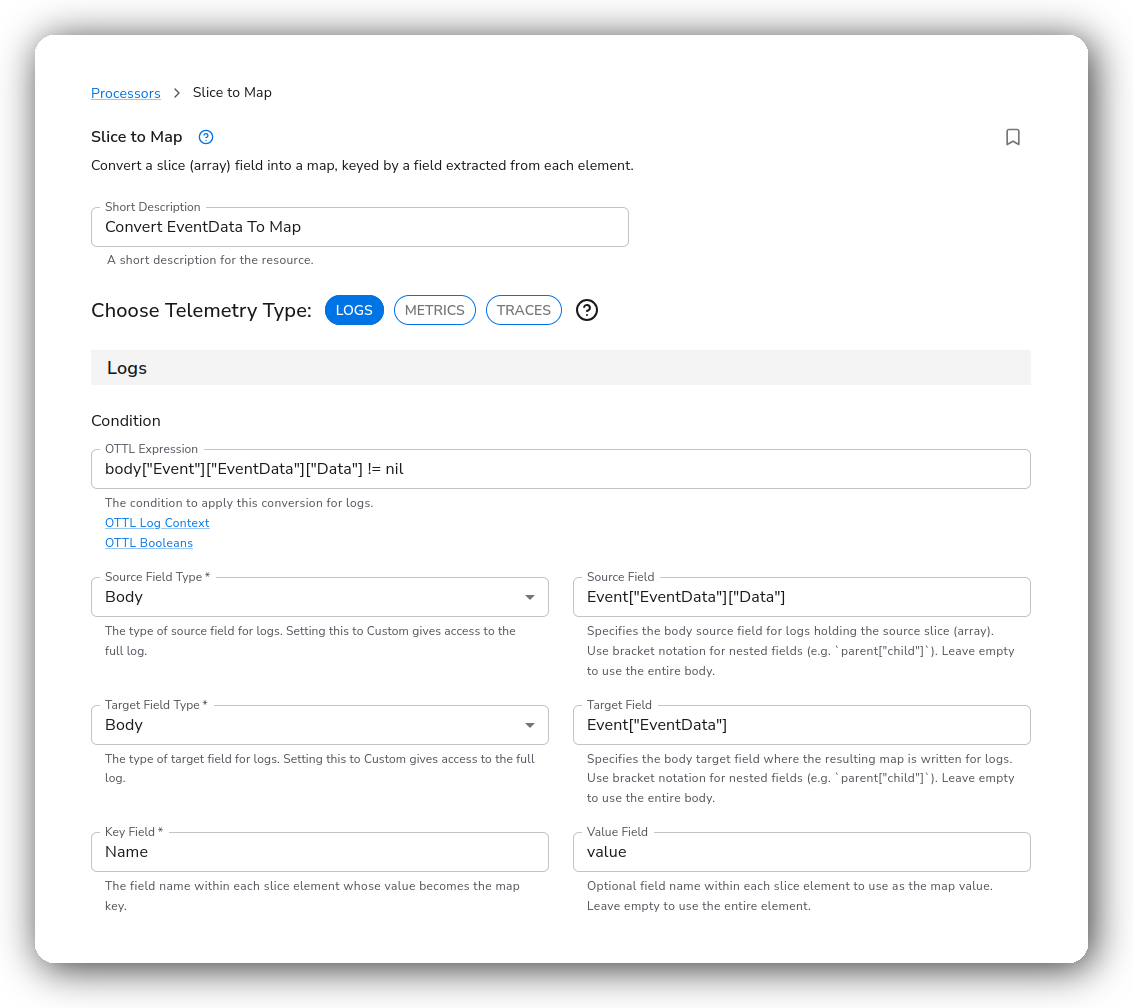
Task: Choose the TRACES telemetry type
Action: pyautogui.click(x=523, y=310)
